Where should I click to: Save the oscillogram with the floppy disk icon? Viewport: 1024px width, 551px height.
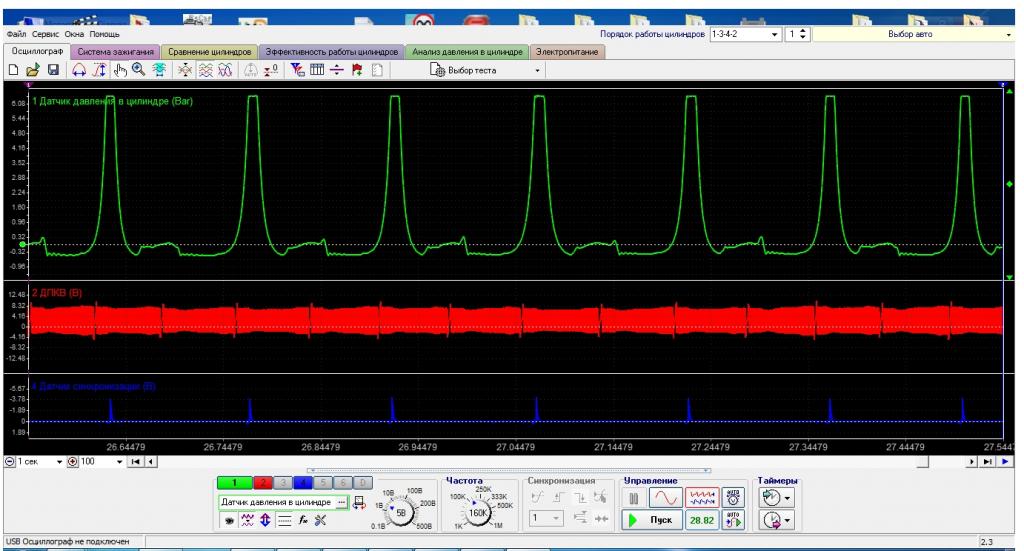[54, 70]
